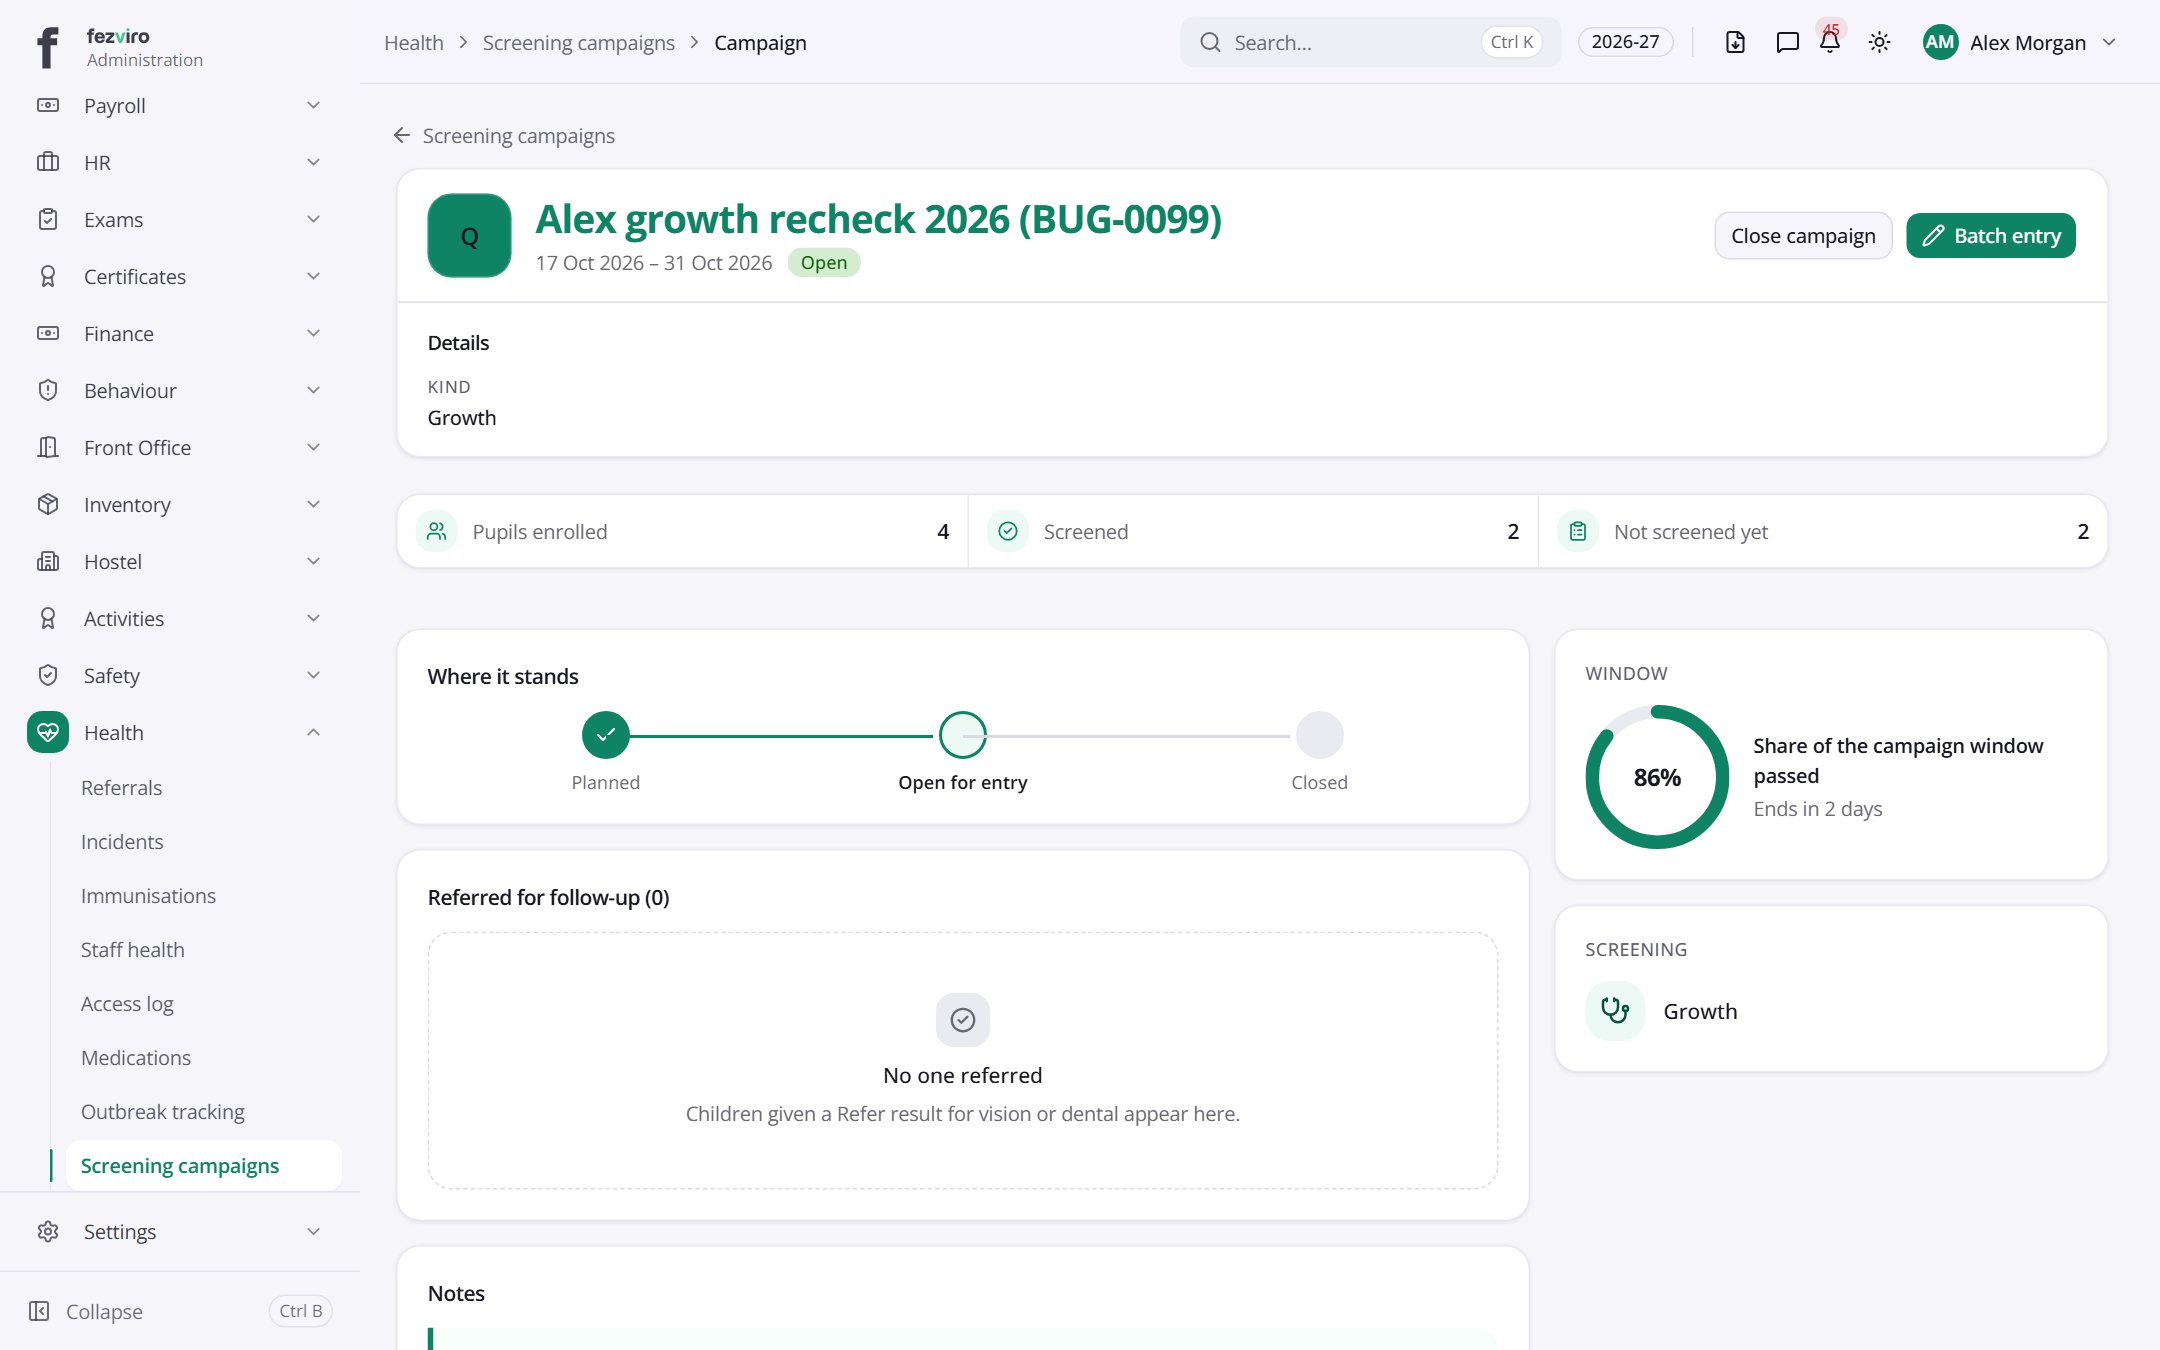This screenshot has width=2160, height=1350.
Task: Click the Hostel building icon
Action: [48, 561]
